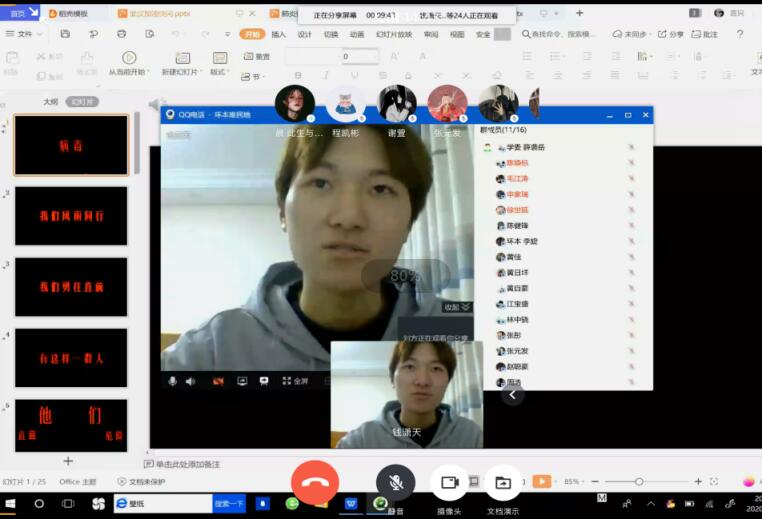The image size is (762, 519).
Task: Select the 设计 ribbon tab
Action: click(305, 34)
